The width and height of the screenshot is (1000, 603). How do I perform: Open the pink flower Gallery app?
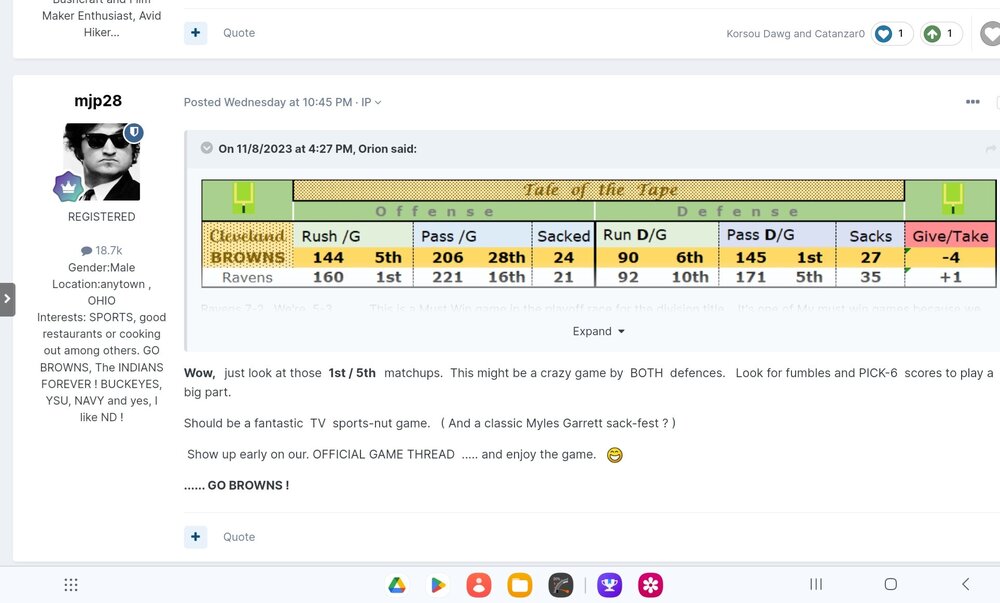tap(651, 585)
